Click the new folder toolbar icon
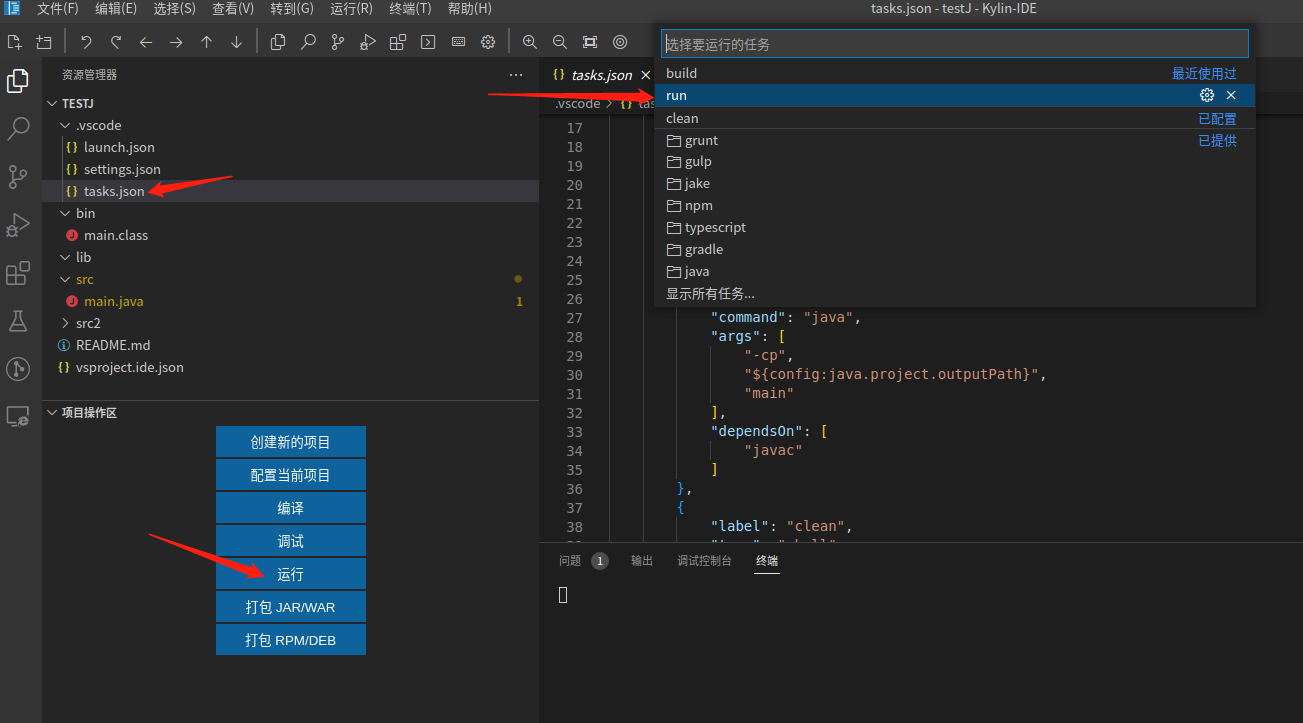This screenshot has height=723, width=1303. (44, 42)
